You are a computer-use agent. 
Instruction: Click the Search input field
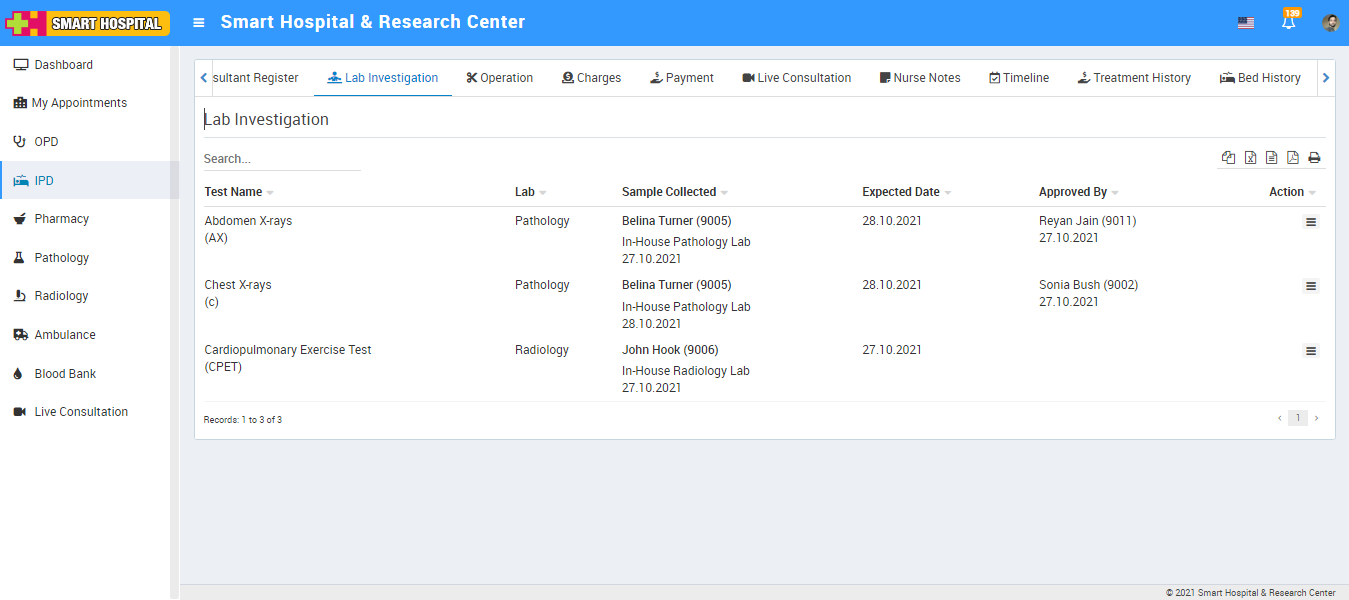coord(281,159)
